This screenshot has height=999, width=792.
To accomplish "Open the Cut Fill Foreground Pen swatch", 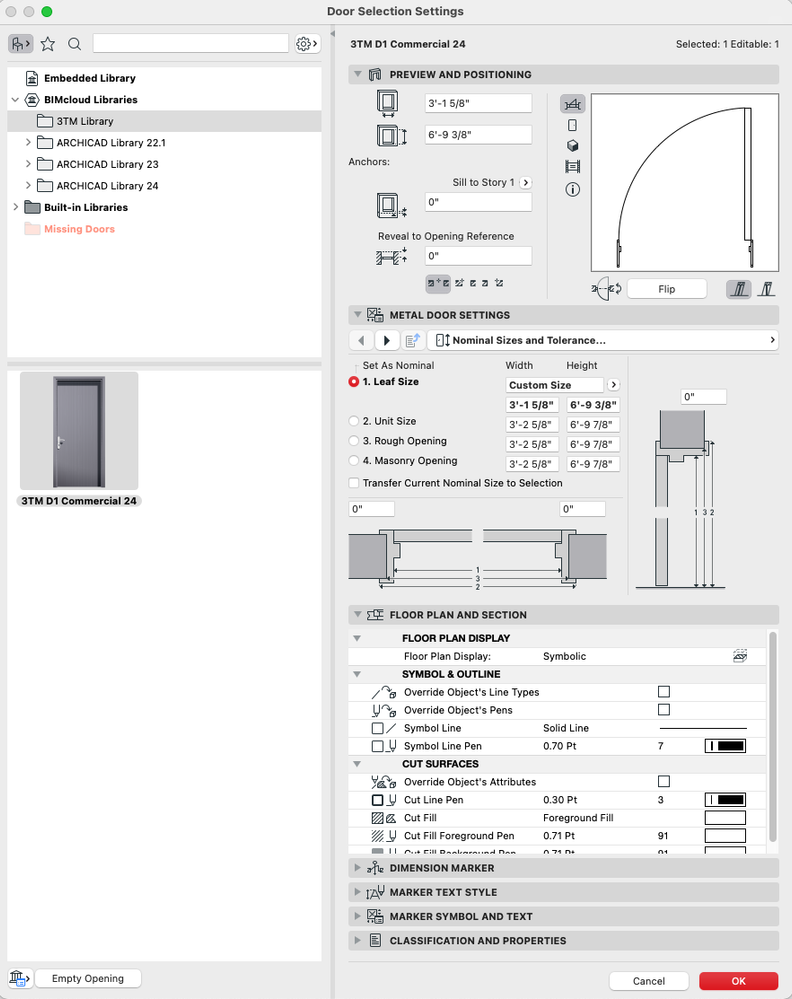I will click(725, 836).
